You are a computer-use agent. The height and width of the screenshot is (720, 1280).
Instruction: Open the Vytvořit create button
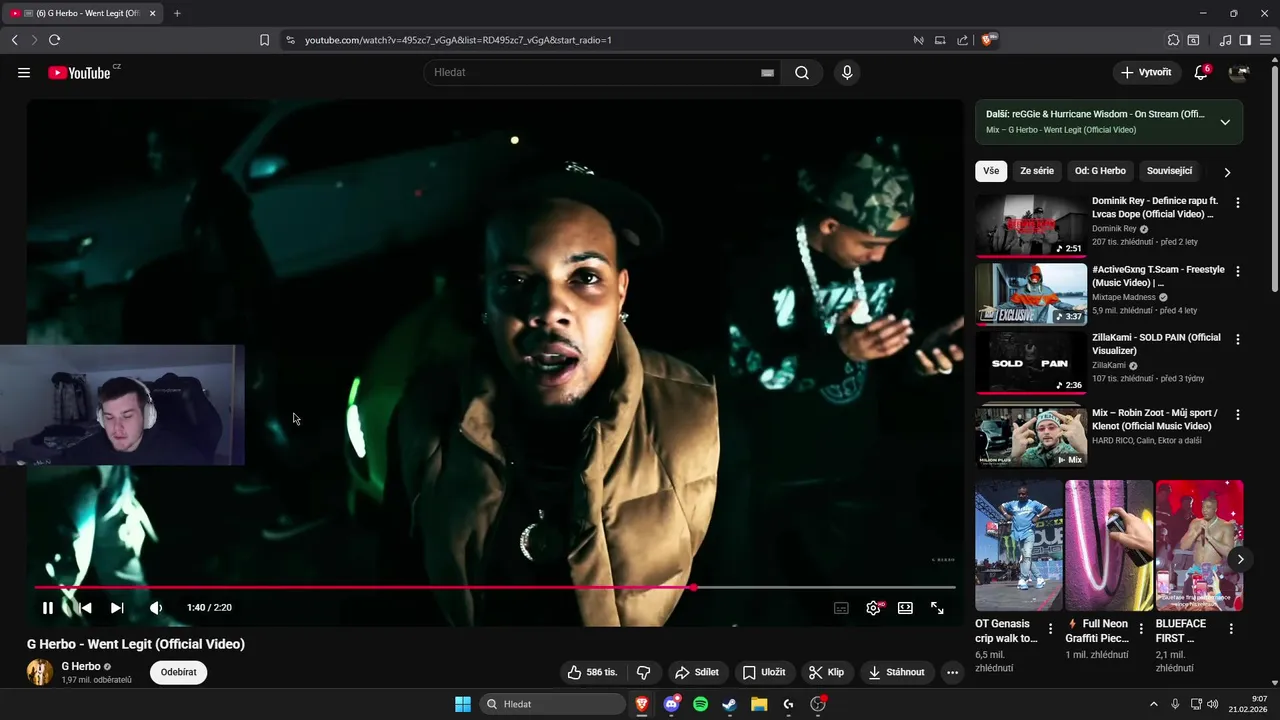[1146, 72]
